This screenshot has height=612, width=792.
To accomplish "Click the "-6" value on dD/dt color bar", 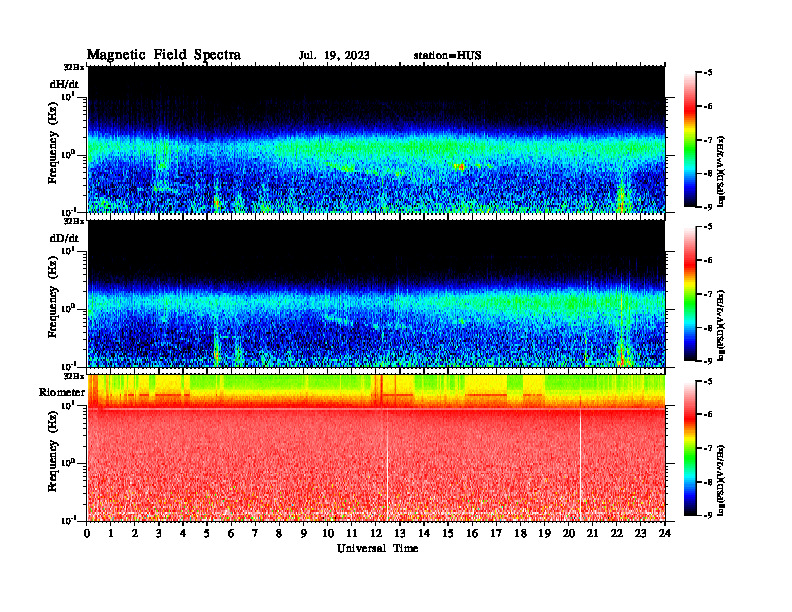I will point(708,261).
